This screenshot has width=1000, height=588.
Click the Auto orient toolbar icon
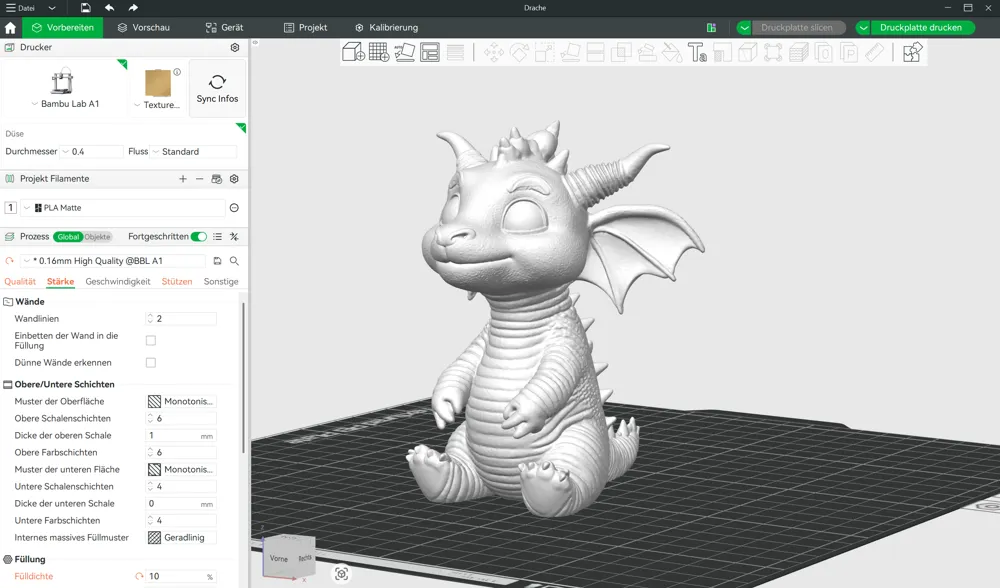pyautogui.click(x=404, y=52)
